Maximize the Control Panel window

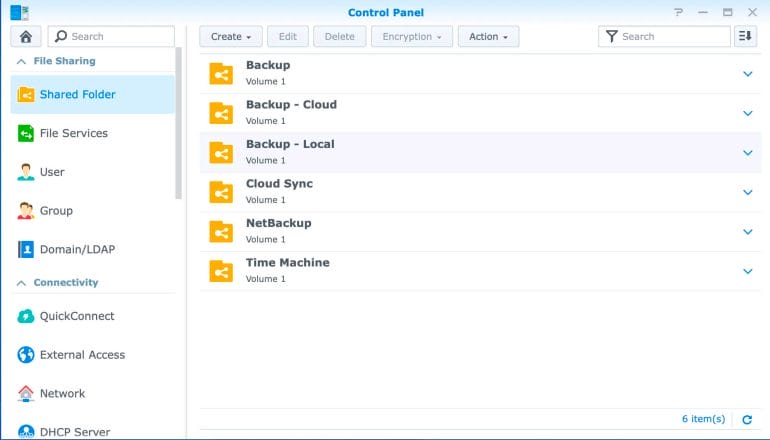(x=727, y=12)
